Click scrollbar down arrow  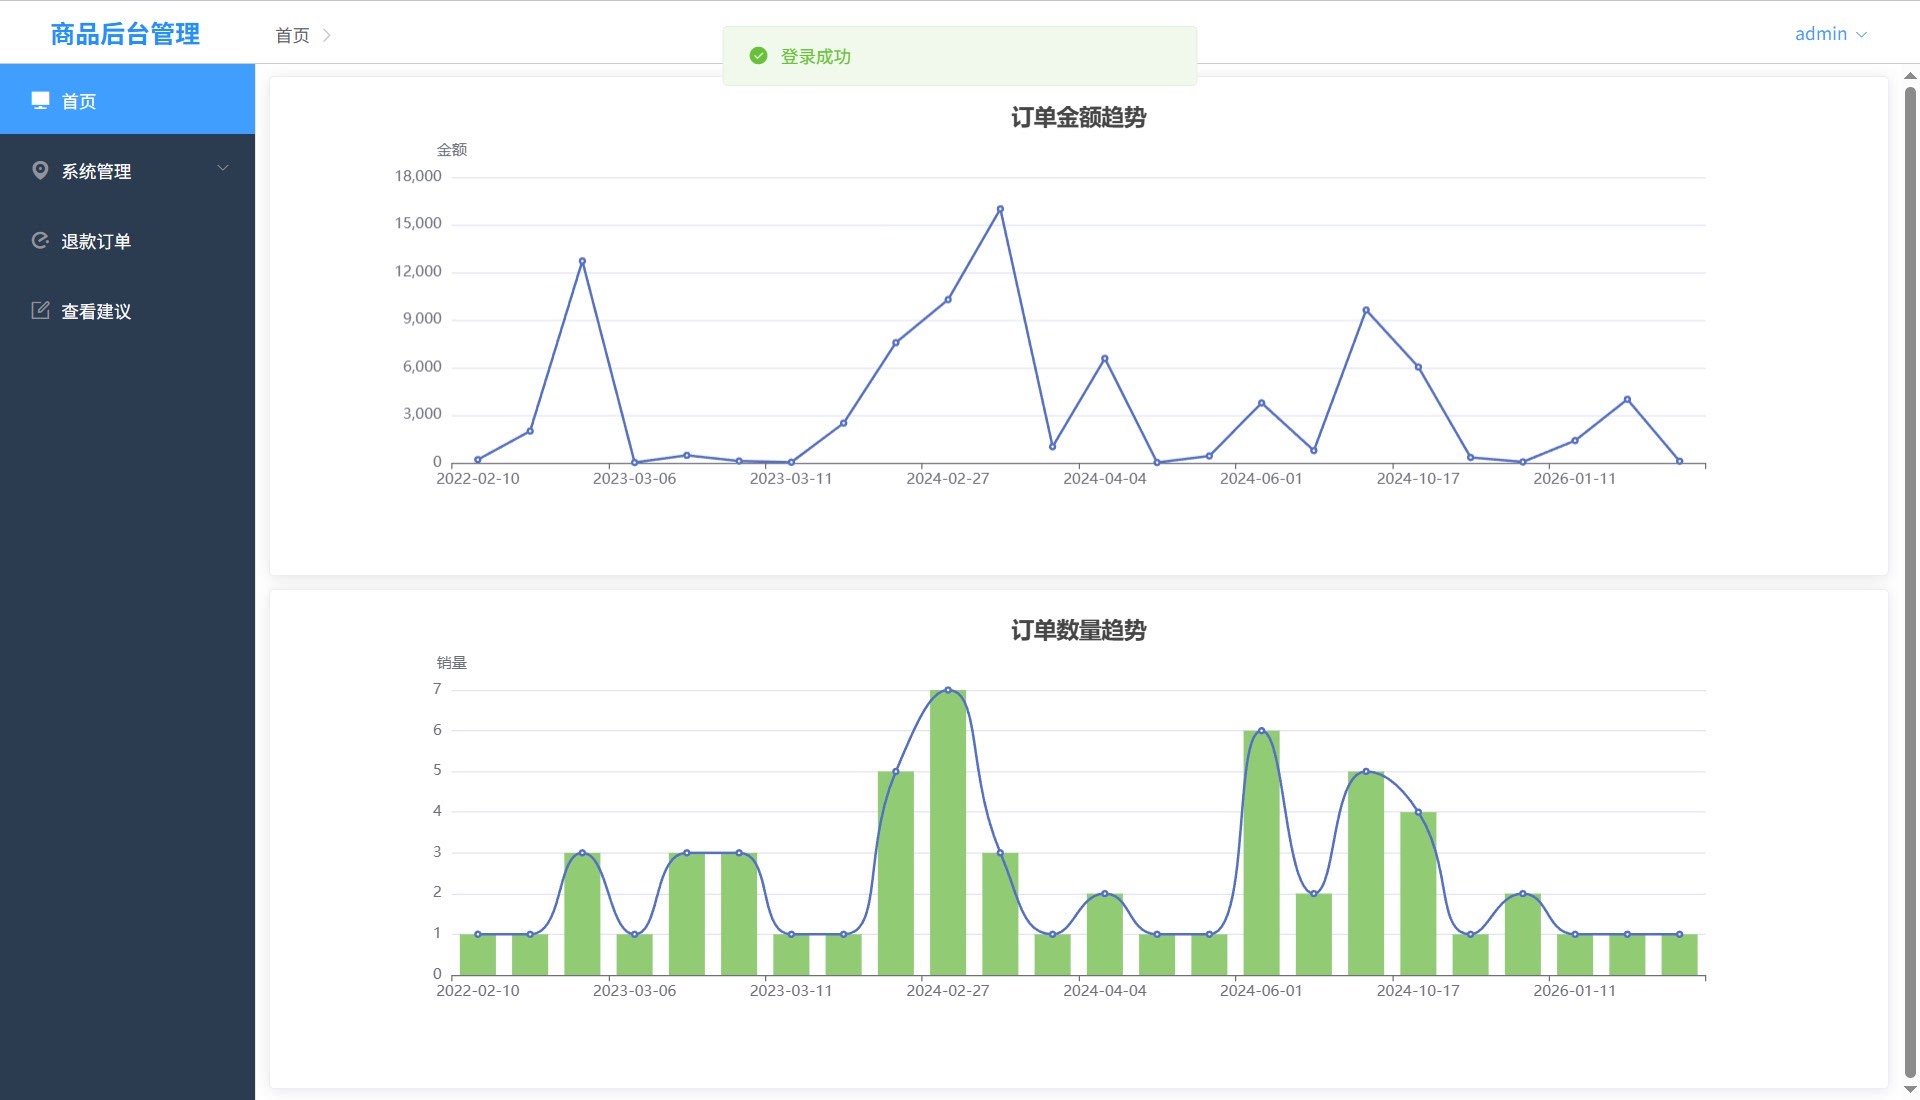pos(1910,1090)
